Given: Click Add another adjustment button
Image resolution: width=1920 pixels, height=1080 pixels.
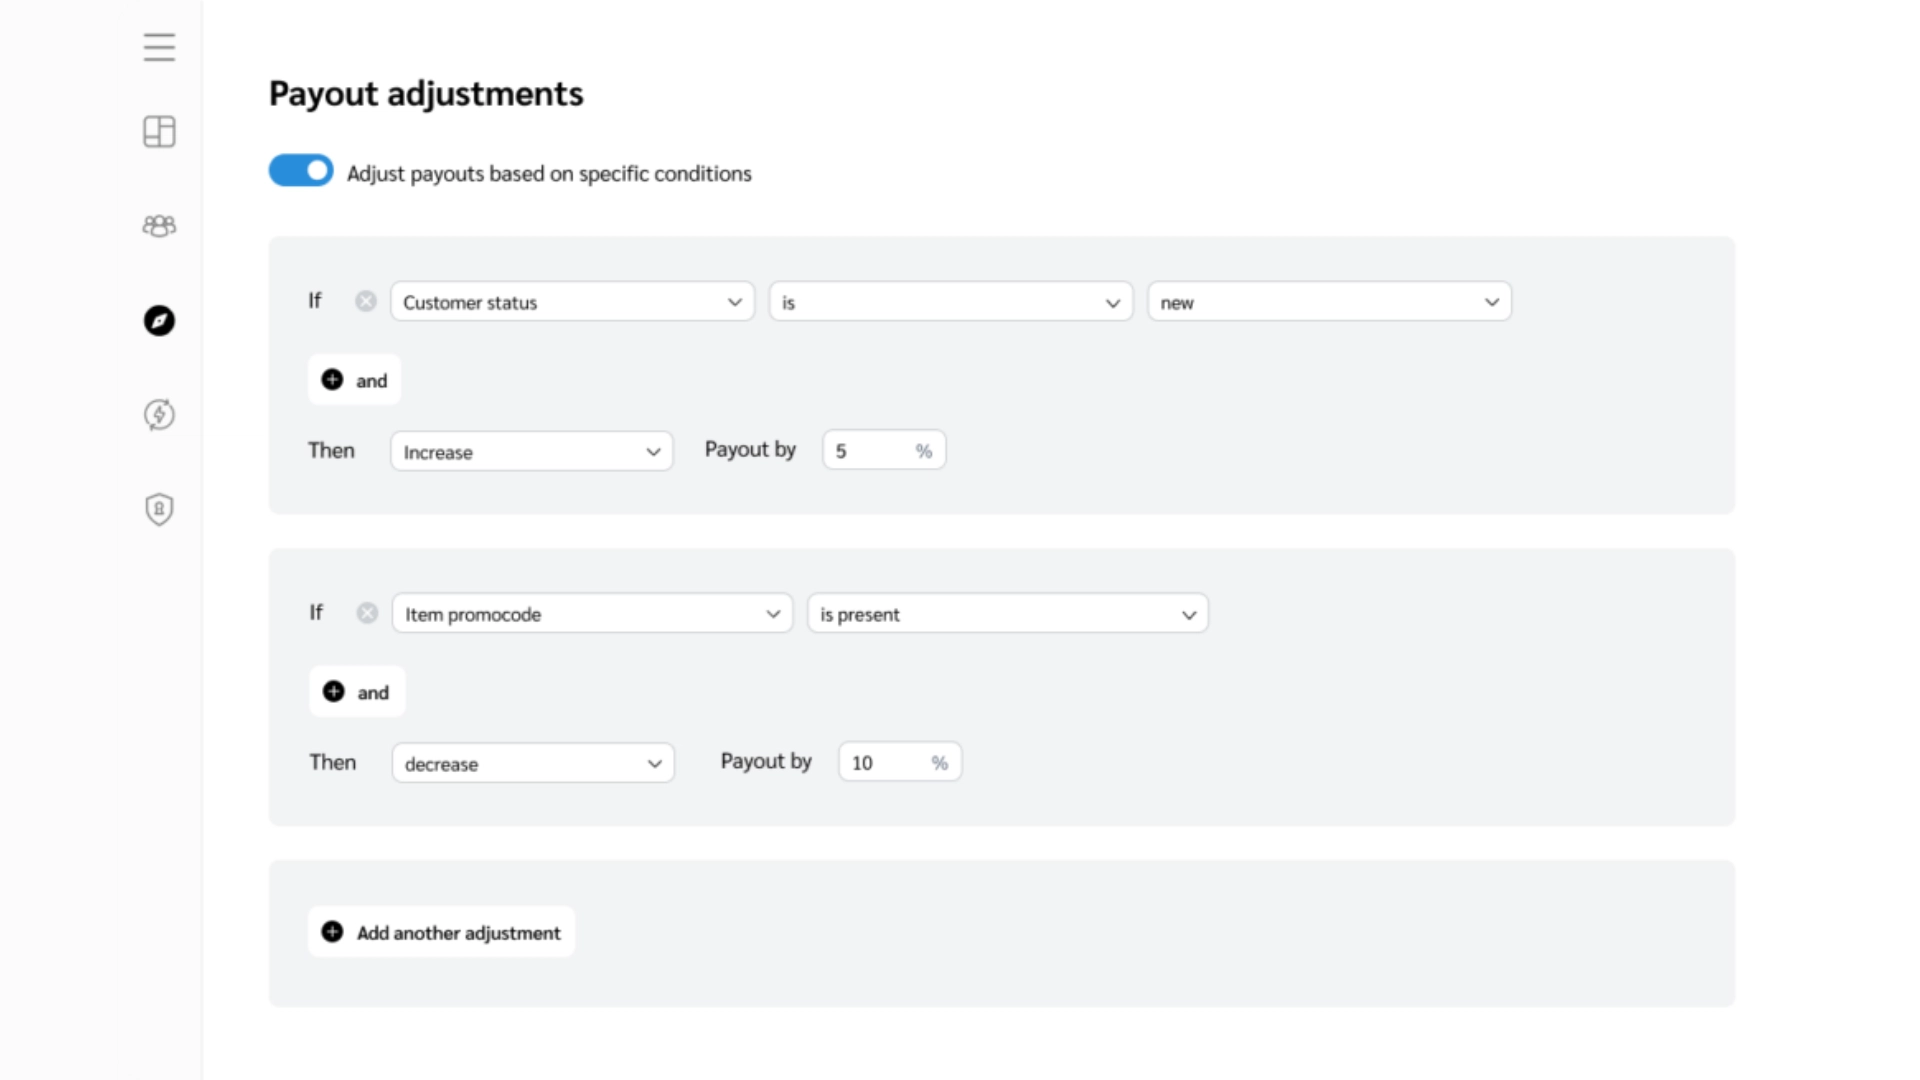Looking at the screenshot, I should click(441, 932).
